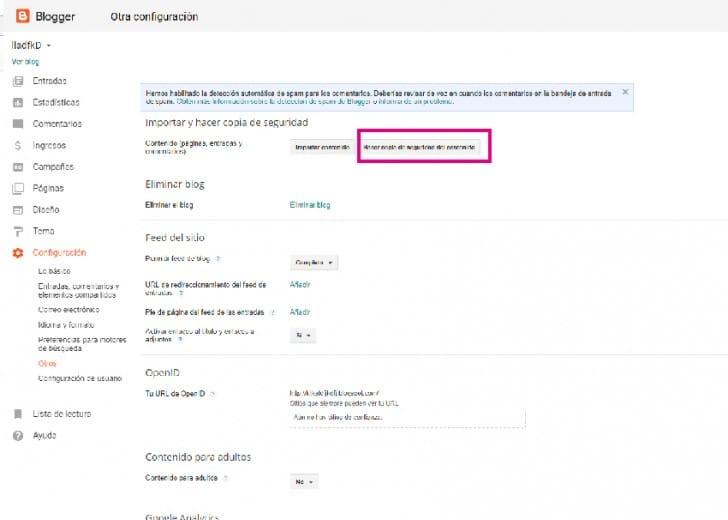Click the Importar contenido button
The width and height of the screenshot is (728, 520).
[x=322, y=147]
